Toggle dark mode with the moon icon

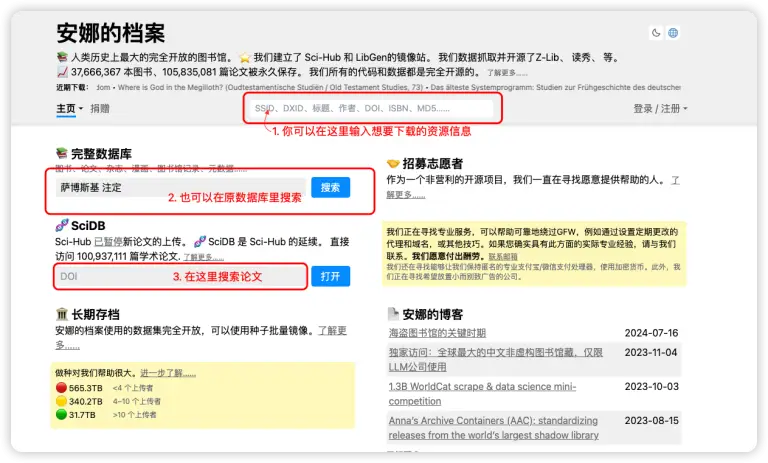tap(656, 33)
